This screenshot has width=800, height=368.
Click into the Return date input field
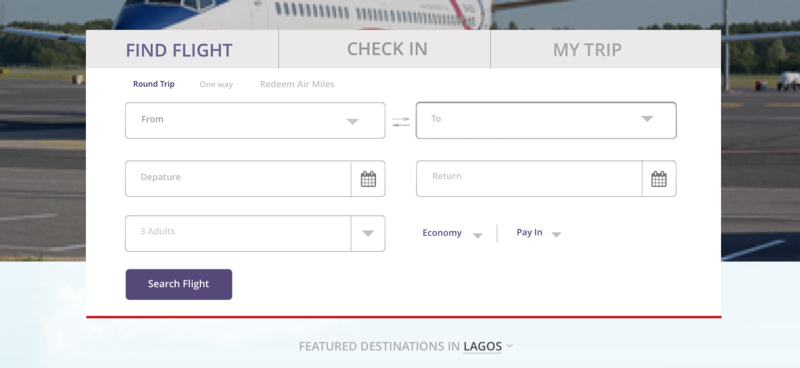(529, 179)
